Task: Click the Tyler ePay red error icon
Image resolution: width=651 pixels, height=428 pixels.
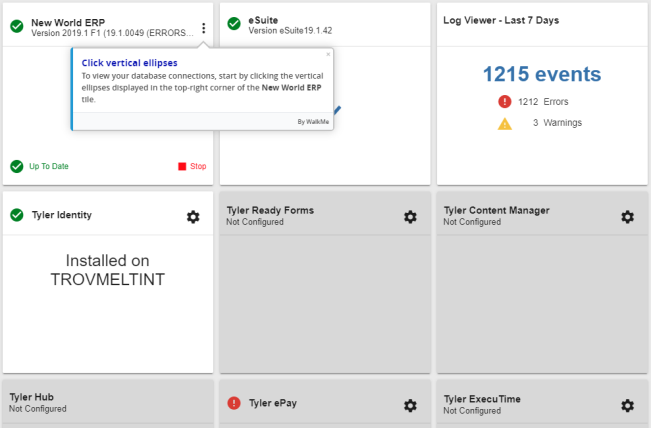Action: tap(234, 403)
